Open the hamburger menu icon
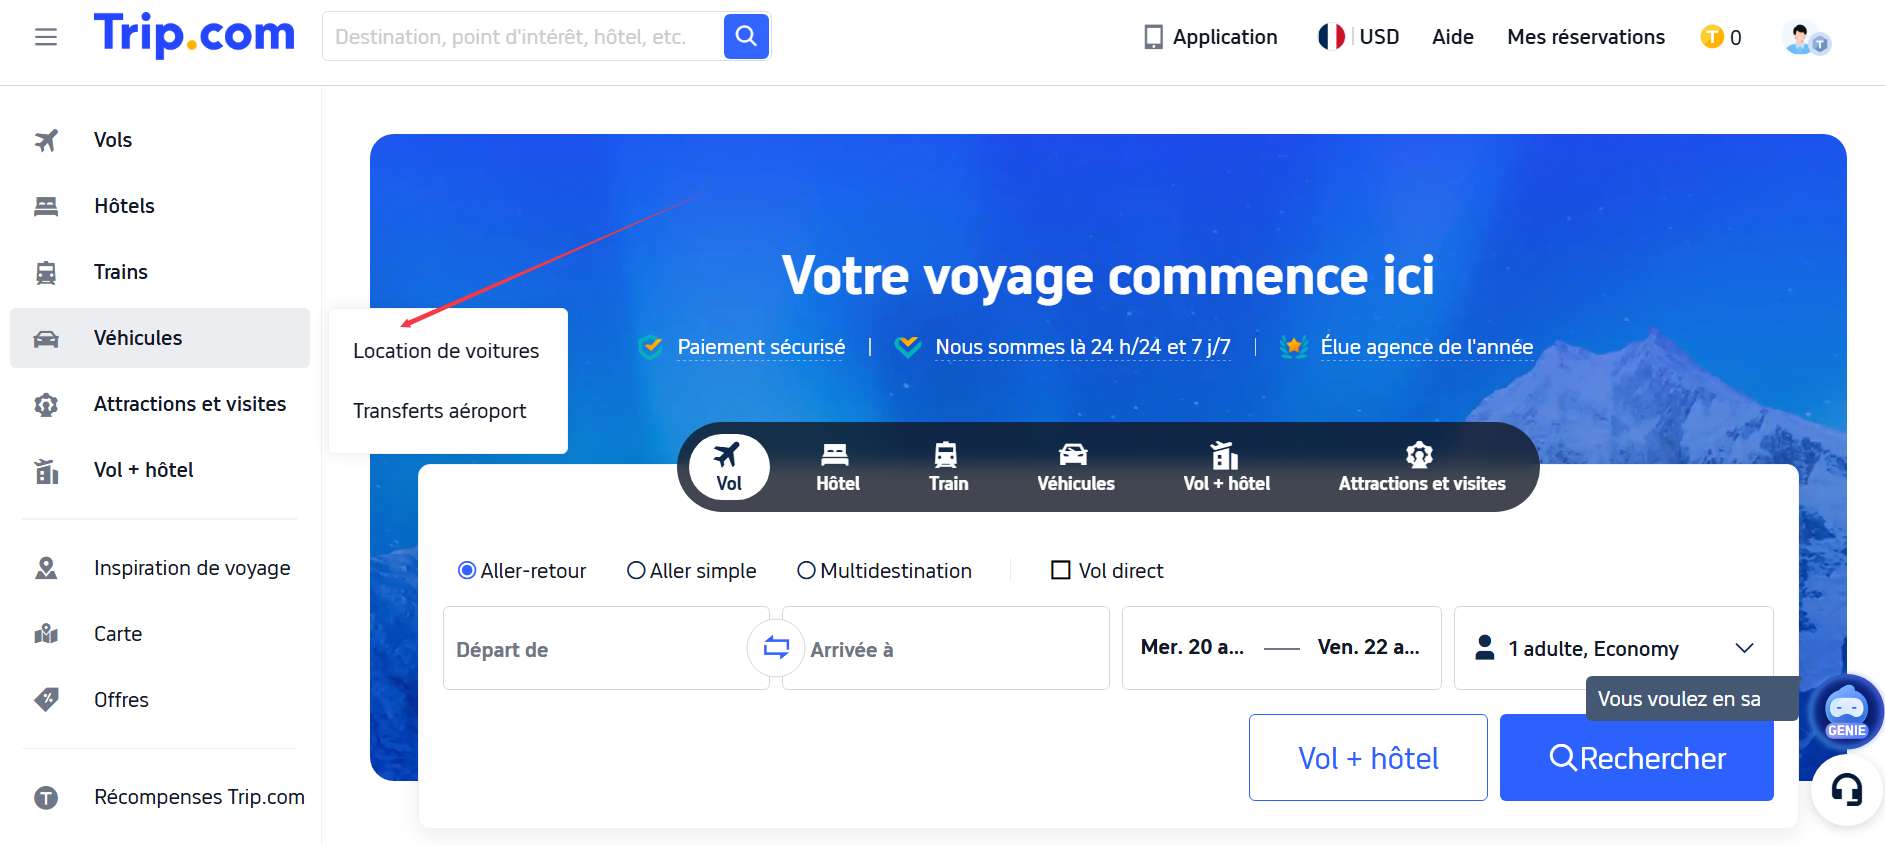The image size is (1885, 845). click(46, 37)
